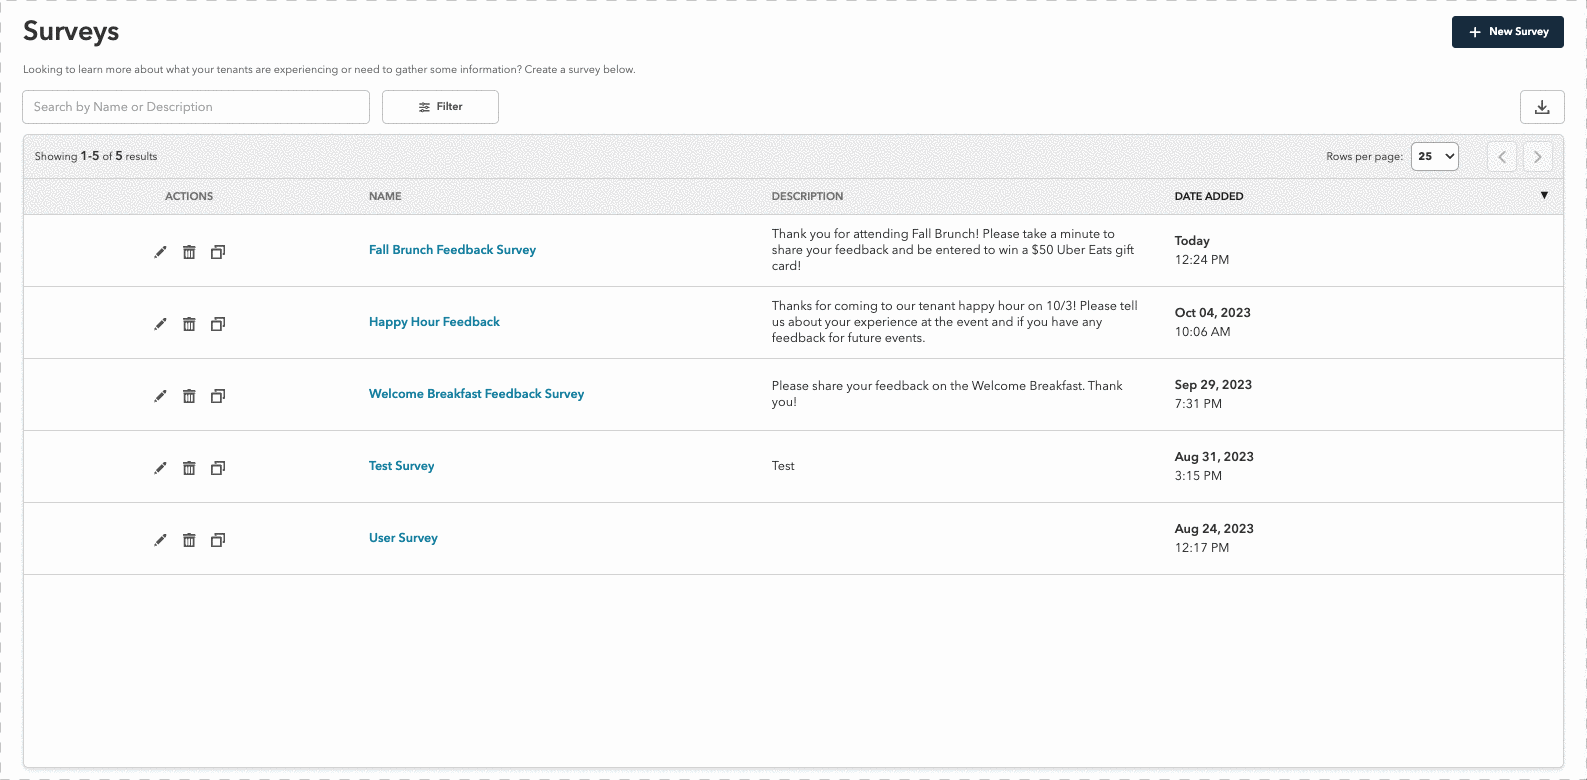This screenshot has height=780, width=1587.
Task: Click the '7:31 PM' time text
Action: click(x=1198, y=404)
